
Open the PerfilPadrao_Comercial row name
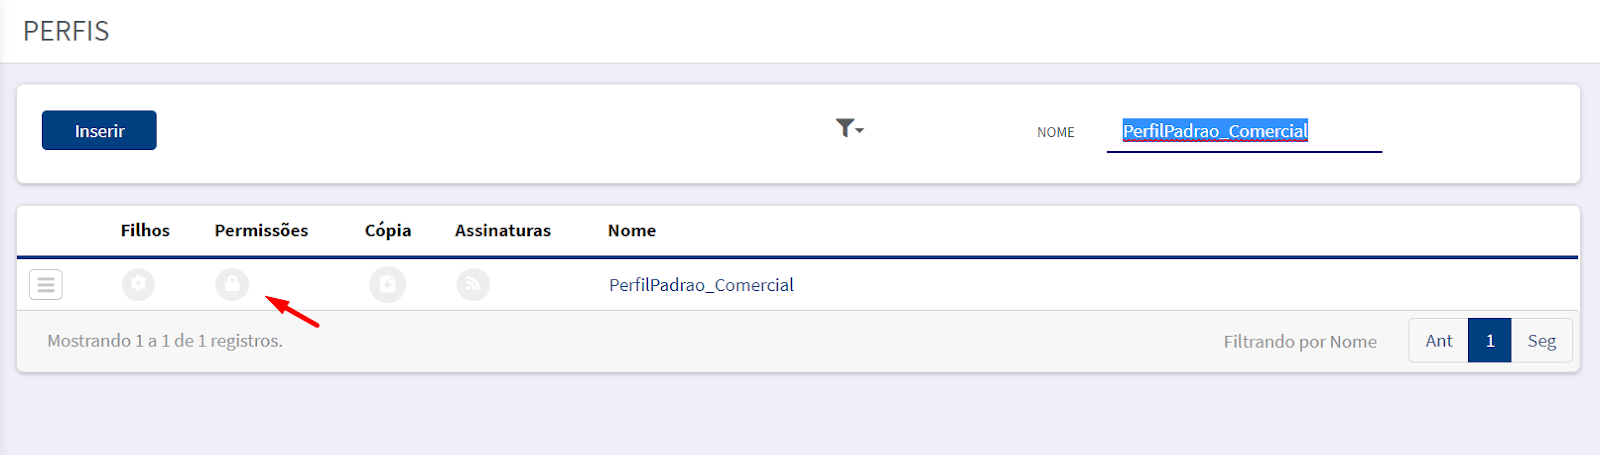pos(701,285)
